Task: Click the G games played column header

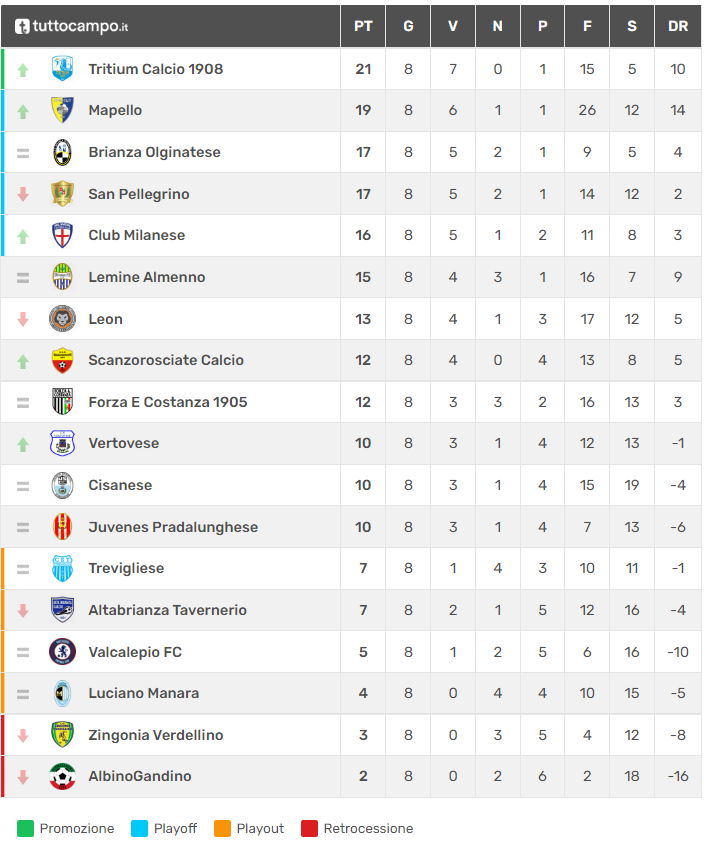Action: click(x=408, y=26)
